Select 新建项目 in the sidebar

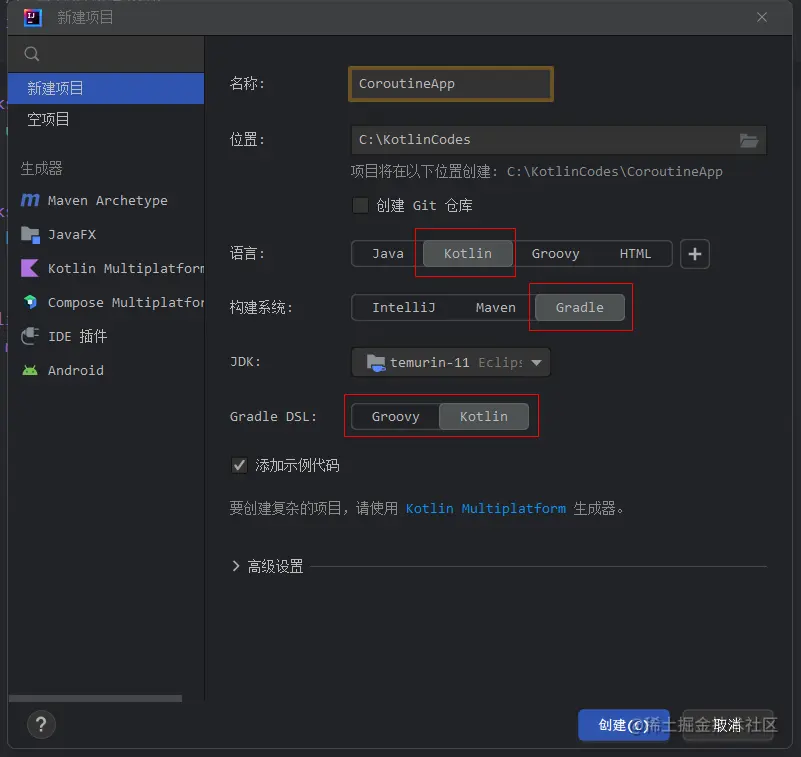[x=106, y=88]
